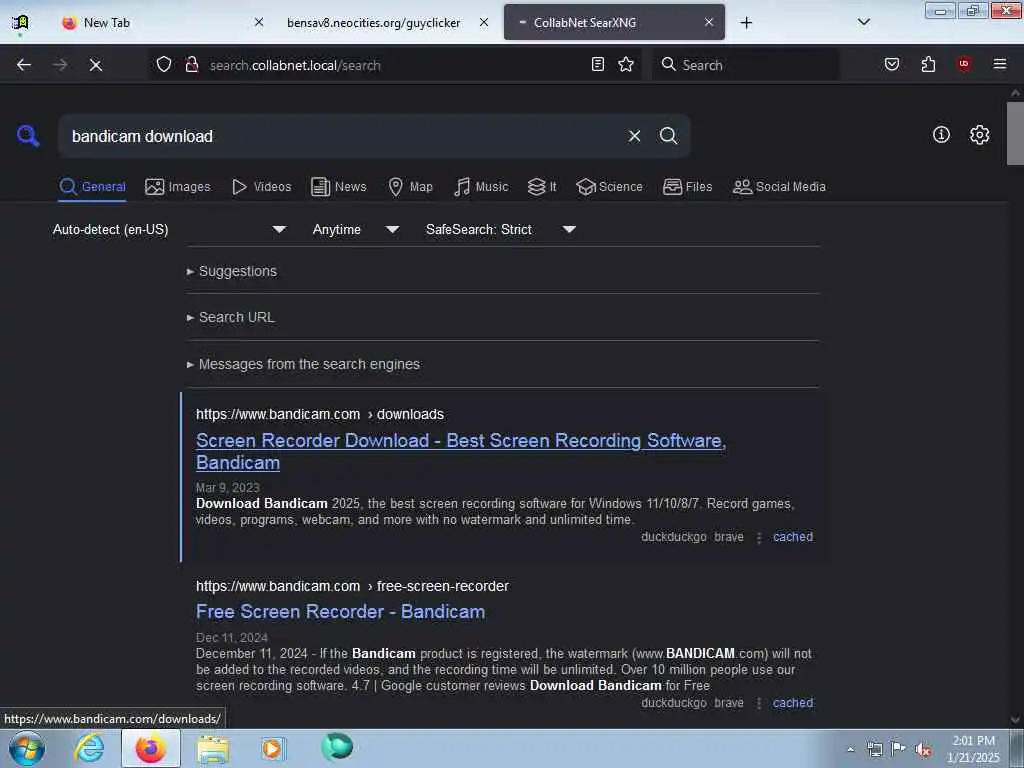Open the SearXNG about info icon
This screenshot has width=1024, height=768.
(941, 135)
